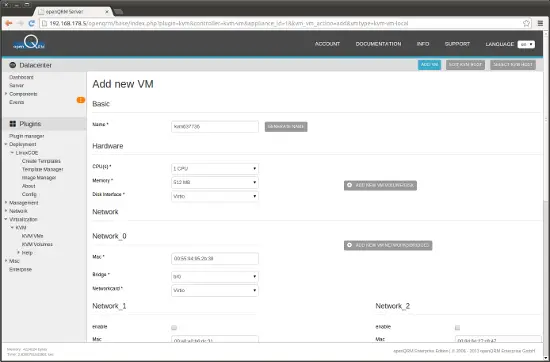This screenshot has width=550, height=362.
Task: Open Template Manager under LinuxCOE
Action: [x=43, y=169]
